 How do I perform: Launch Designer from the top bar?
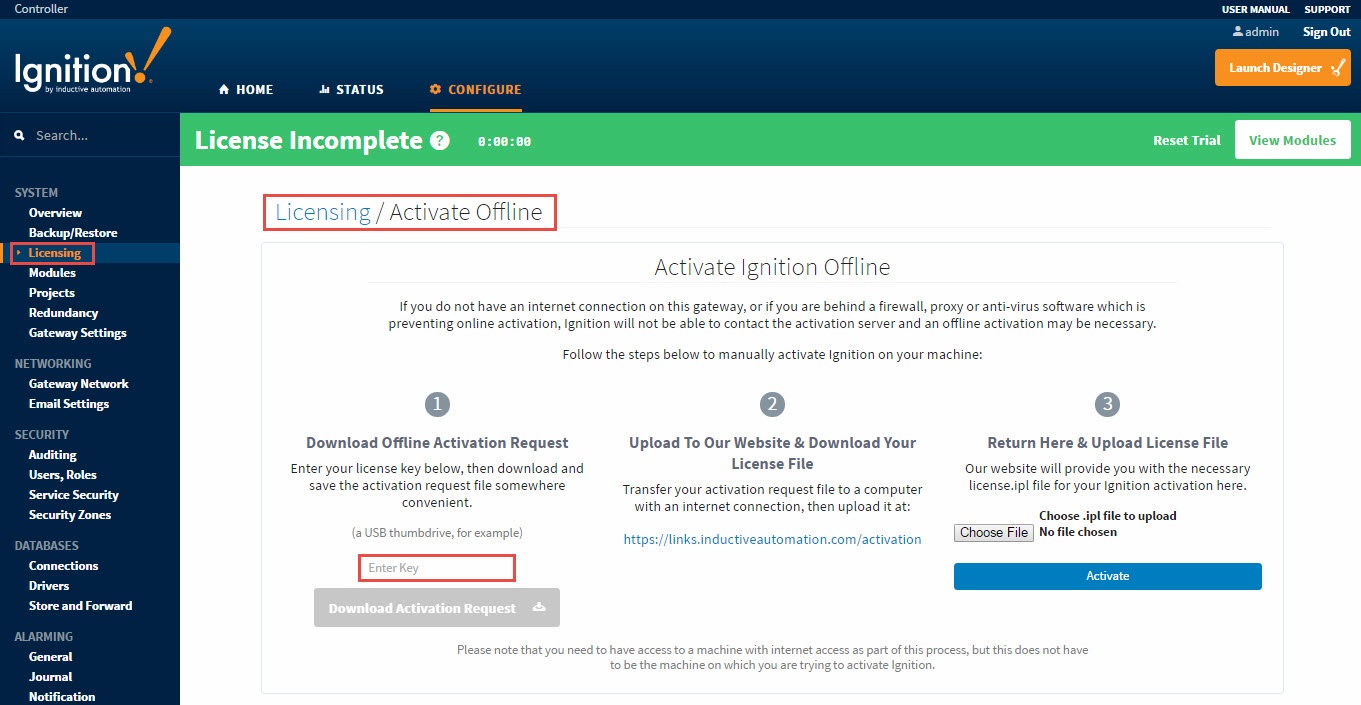pos(1283,67)
